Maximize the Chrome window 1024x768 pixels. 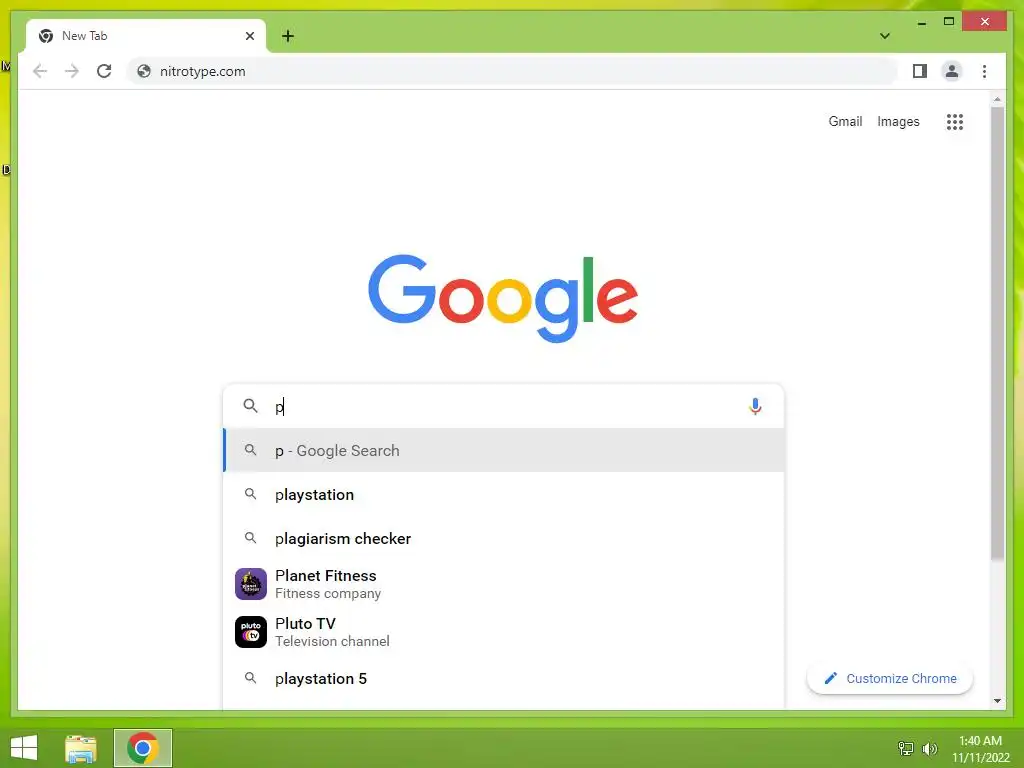click(x=949, y=22)
